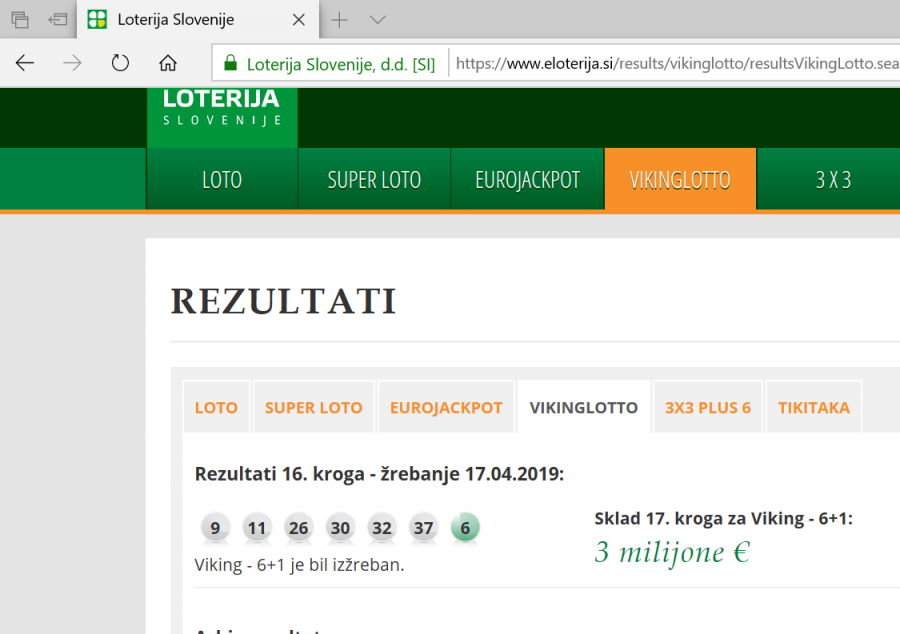Image resolution: width=900 pixels, height=634 pixels.
Task: Go to browser Home icon
Action: pos(168,63)
